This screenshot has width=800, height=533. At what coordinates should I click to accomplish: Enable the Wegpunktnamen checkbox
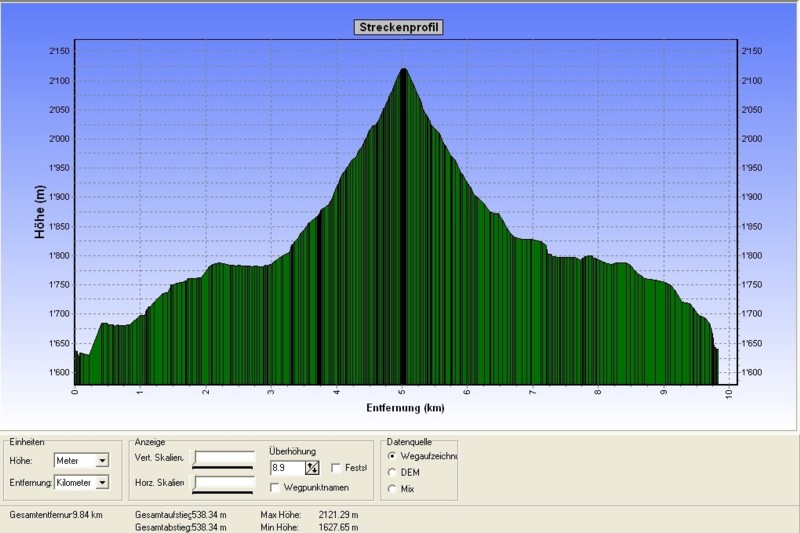coord(276,487)
